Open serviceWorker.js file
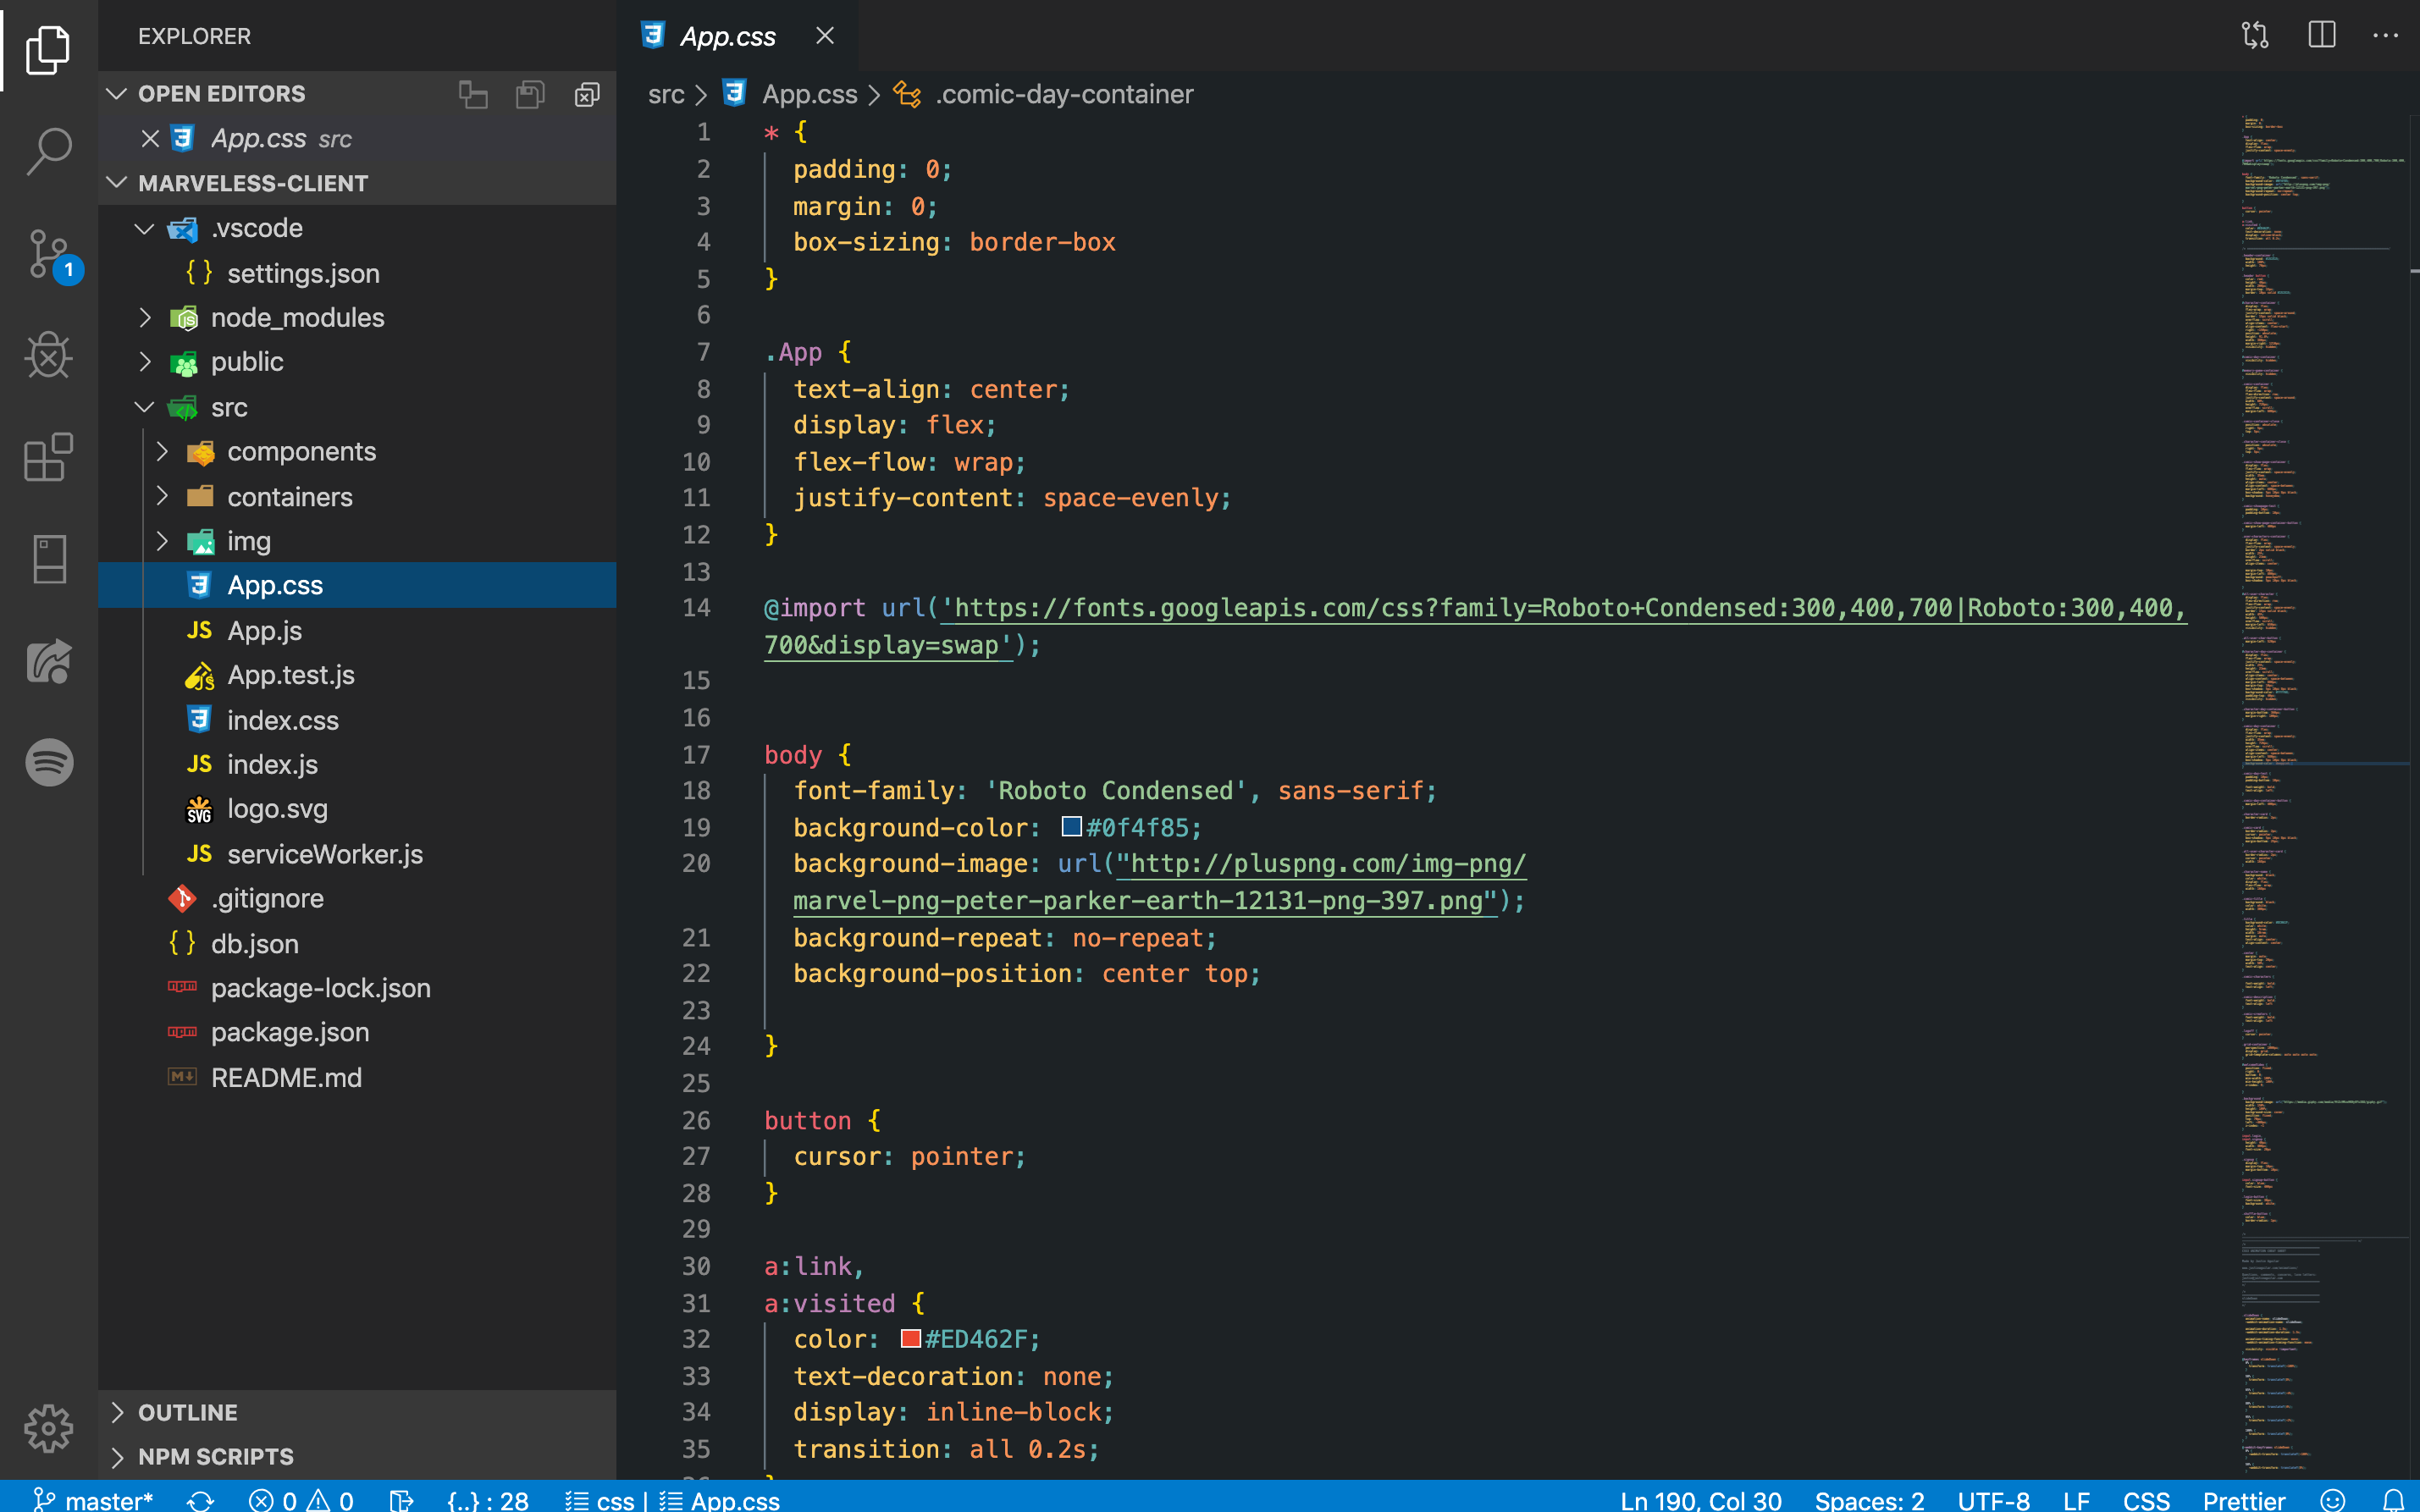The width and height of the screenshot is (2420, 1512). coord(324,854)
